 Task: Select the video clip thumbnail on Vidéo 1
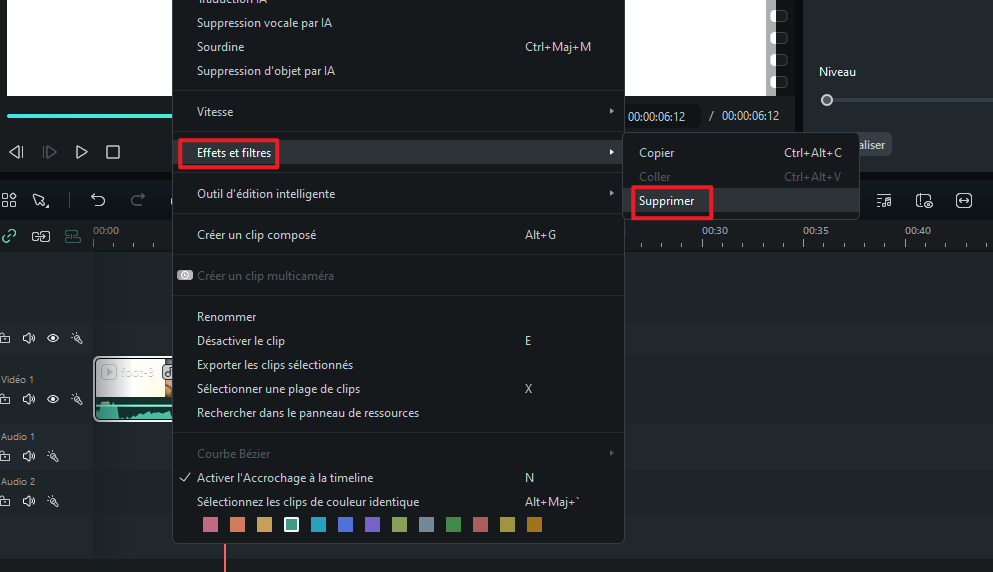(134, 388)
